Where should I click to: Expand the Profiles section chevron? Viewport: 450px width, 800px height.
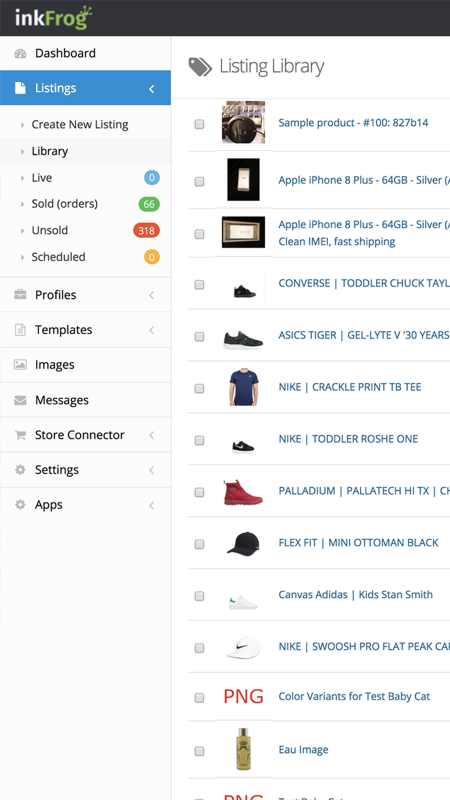[x=152, y=295]
